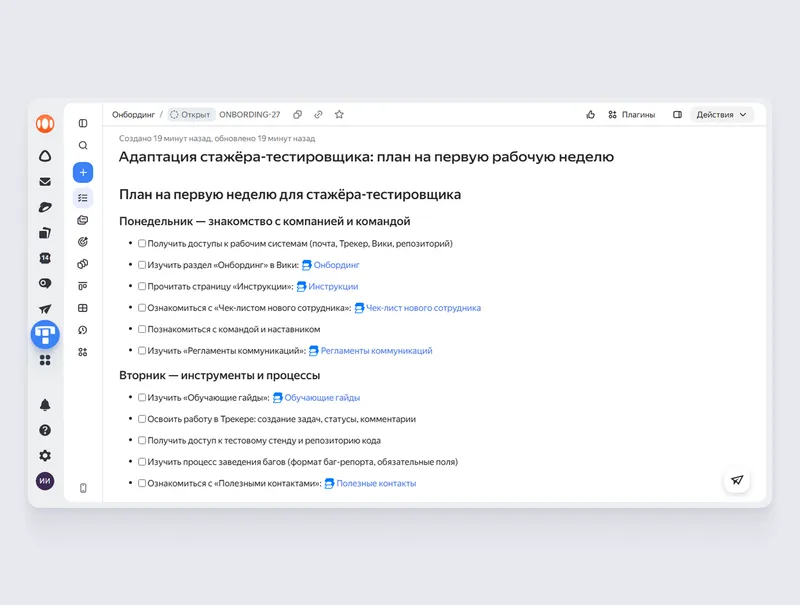Screen dimensions: 800x605
Task: Click the issue key ONBORDING-27 text
Action: (250, 115)
